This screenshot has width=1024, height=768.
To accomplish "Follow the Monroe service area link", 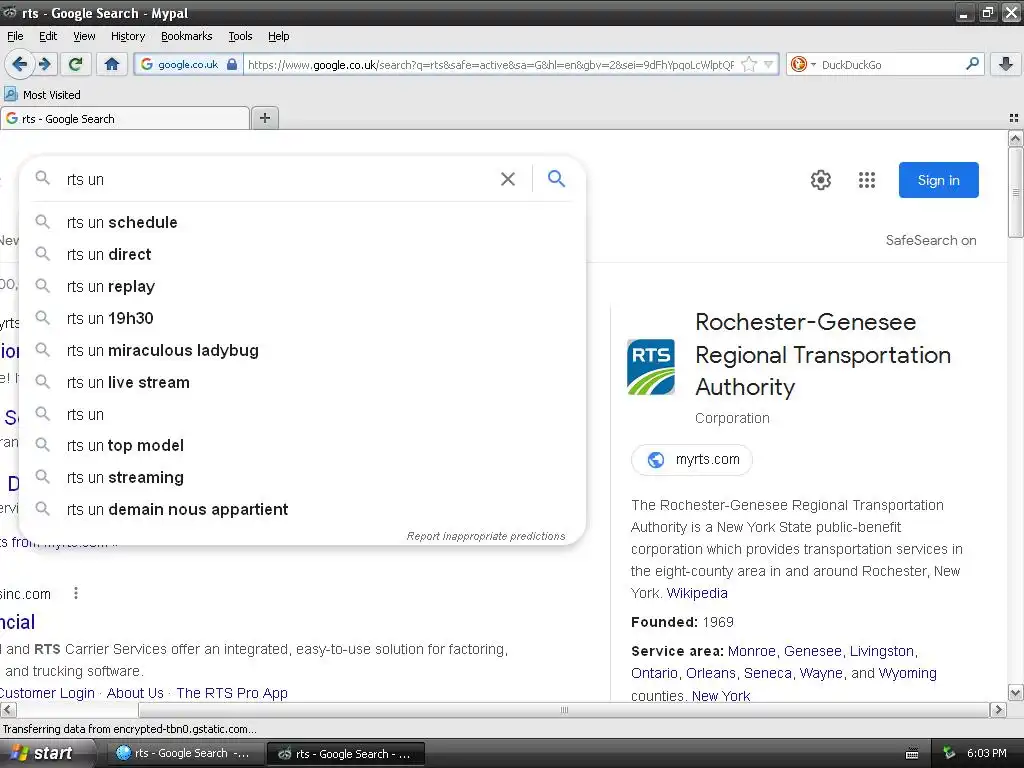I will (x=751, y=651).
